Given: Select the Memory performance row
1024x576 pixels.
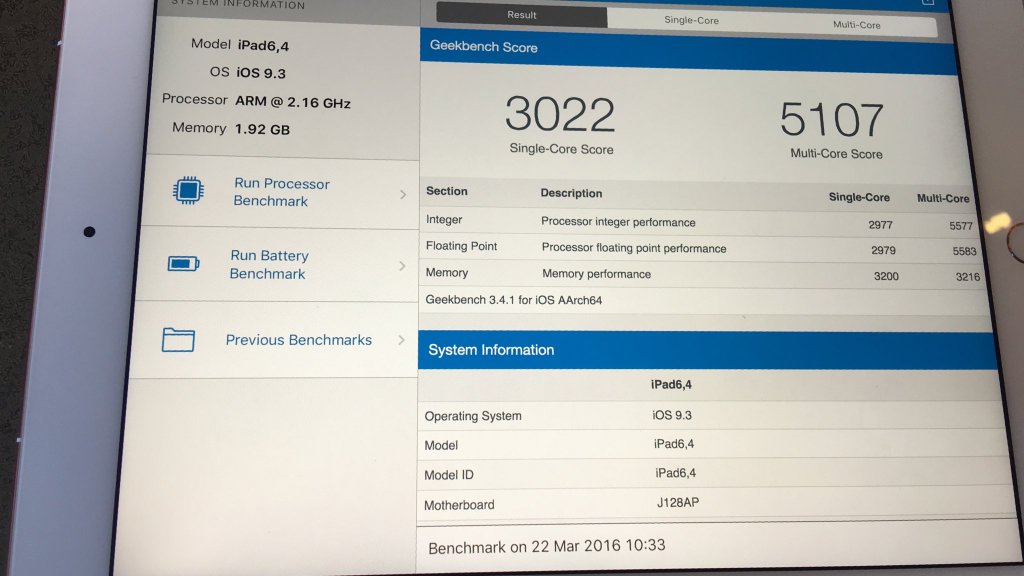Looking at the screenshot, I should pyautogui.click(x=700, y=274).
